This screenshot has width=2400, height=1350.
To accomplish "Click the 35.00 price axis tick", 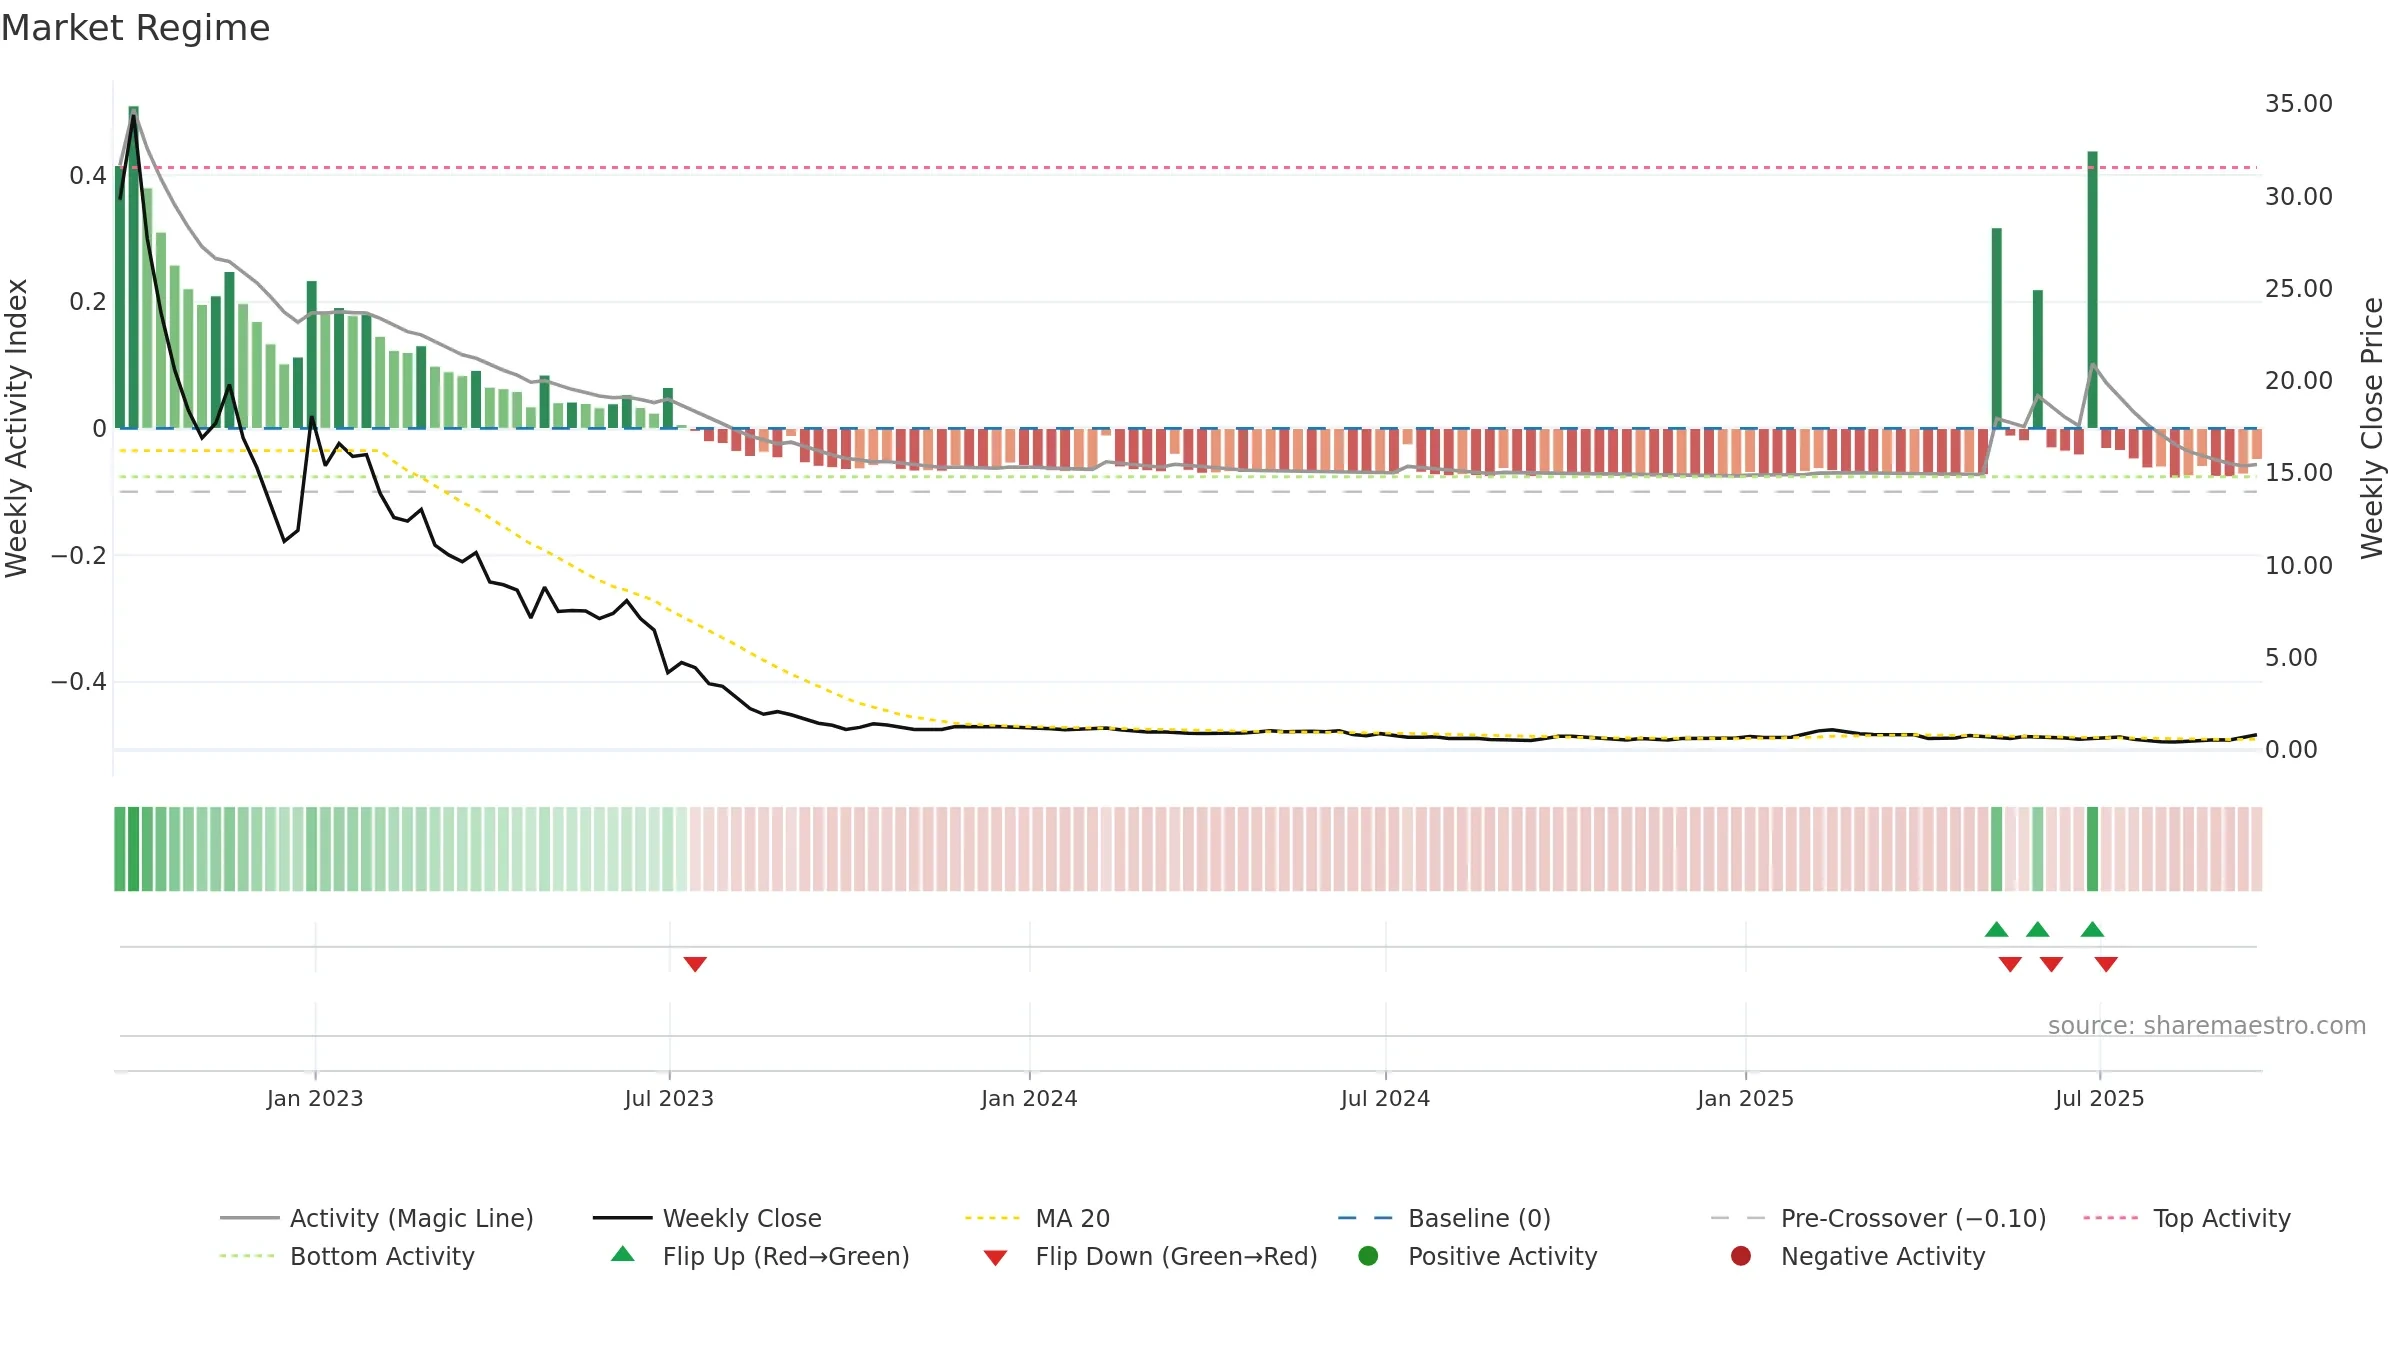I will pos(2298,104).
